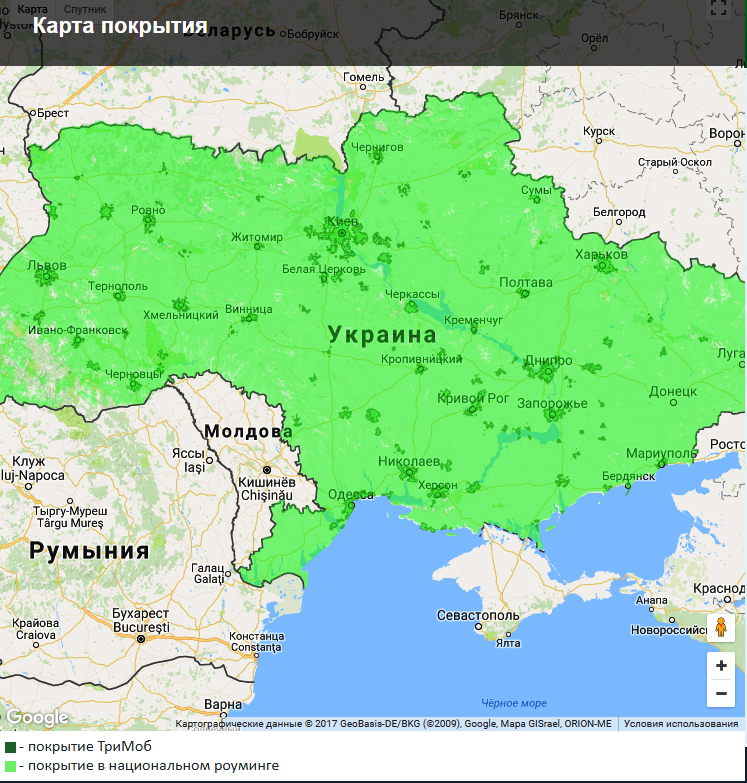Screen dimensions: 747x783
Task: Toggle fullscreen map view icon
Action: coord(719,7)
